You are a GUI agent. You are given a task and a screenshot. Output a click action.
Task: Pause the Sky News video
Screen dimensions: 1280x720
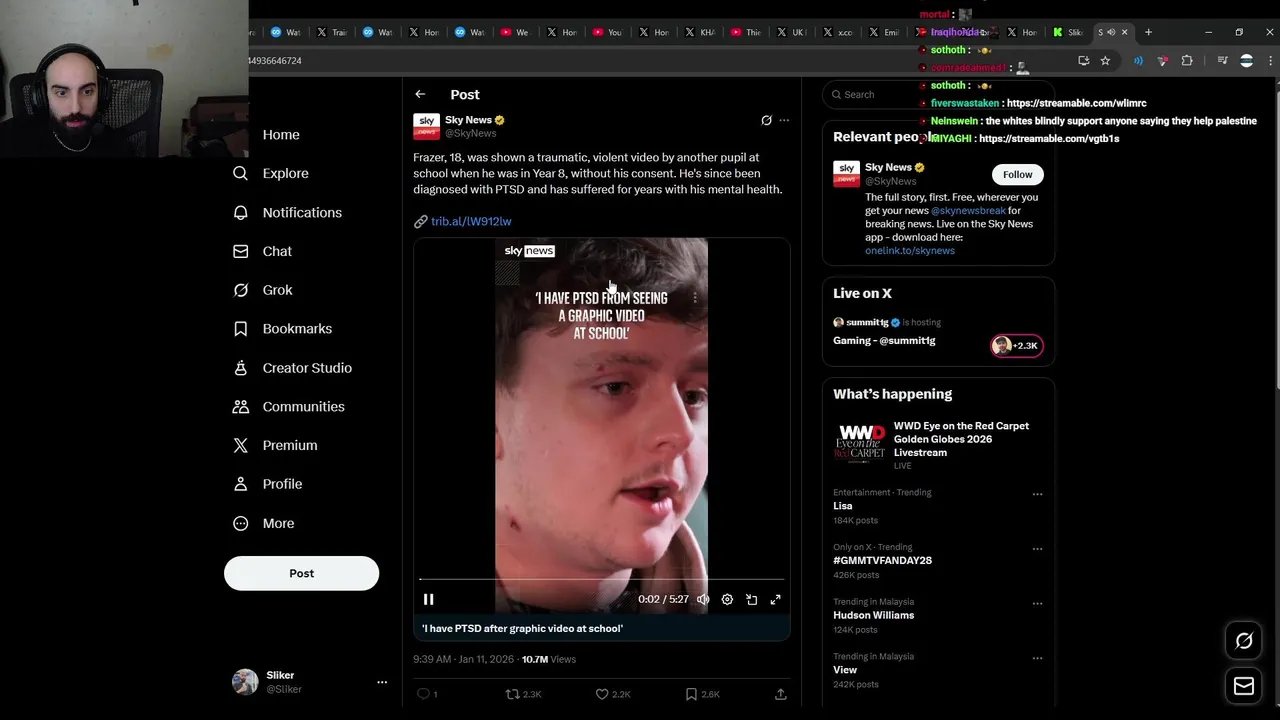(x=428, y=599)
